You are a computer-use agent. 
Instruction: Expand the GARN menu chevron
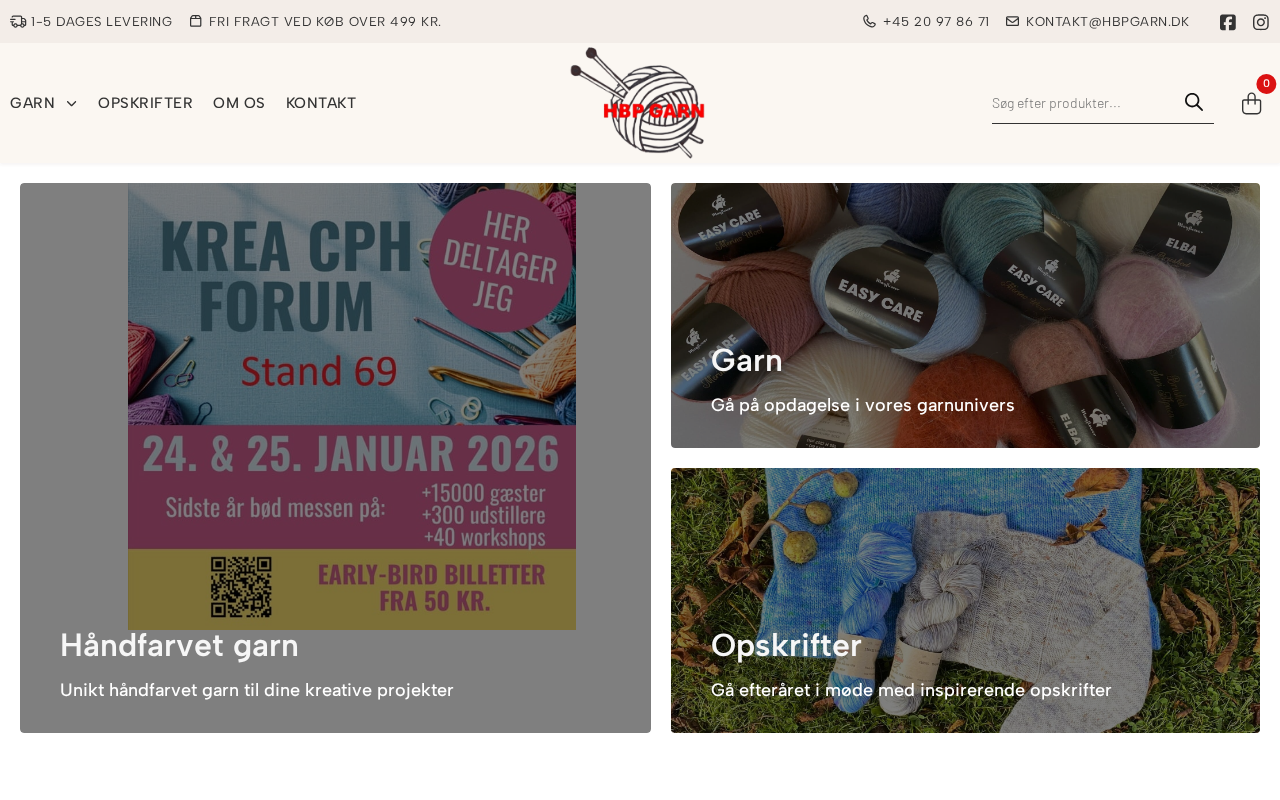[71, 104]
